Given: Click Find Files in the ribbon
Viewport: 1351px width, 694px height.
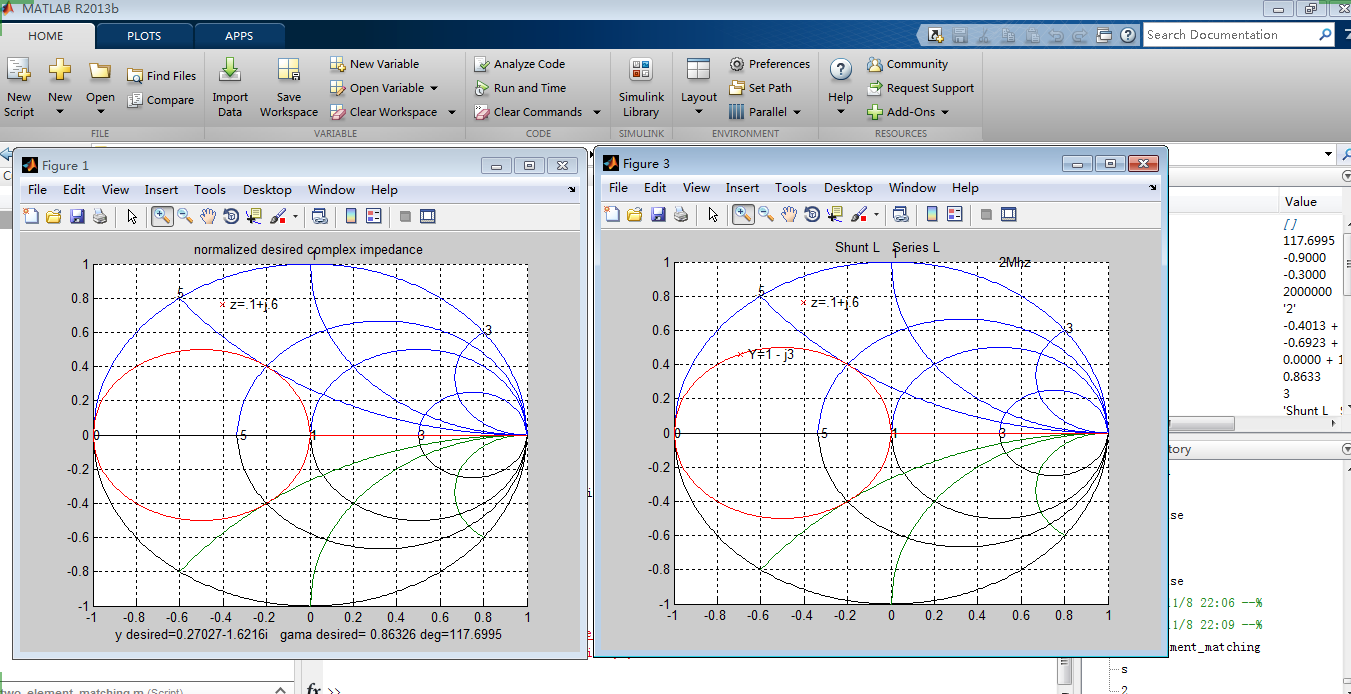Looking at the screenshot, I should coord(162,76).
